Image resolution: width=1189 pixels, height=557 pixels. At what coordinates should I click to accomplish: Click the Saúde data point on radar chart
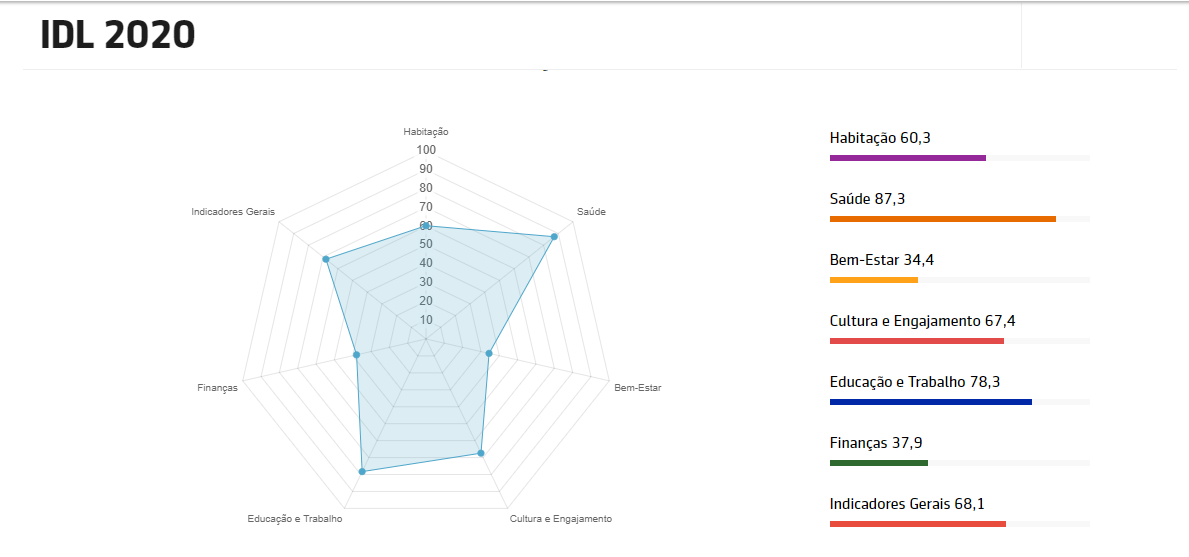click(554, 237)
